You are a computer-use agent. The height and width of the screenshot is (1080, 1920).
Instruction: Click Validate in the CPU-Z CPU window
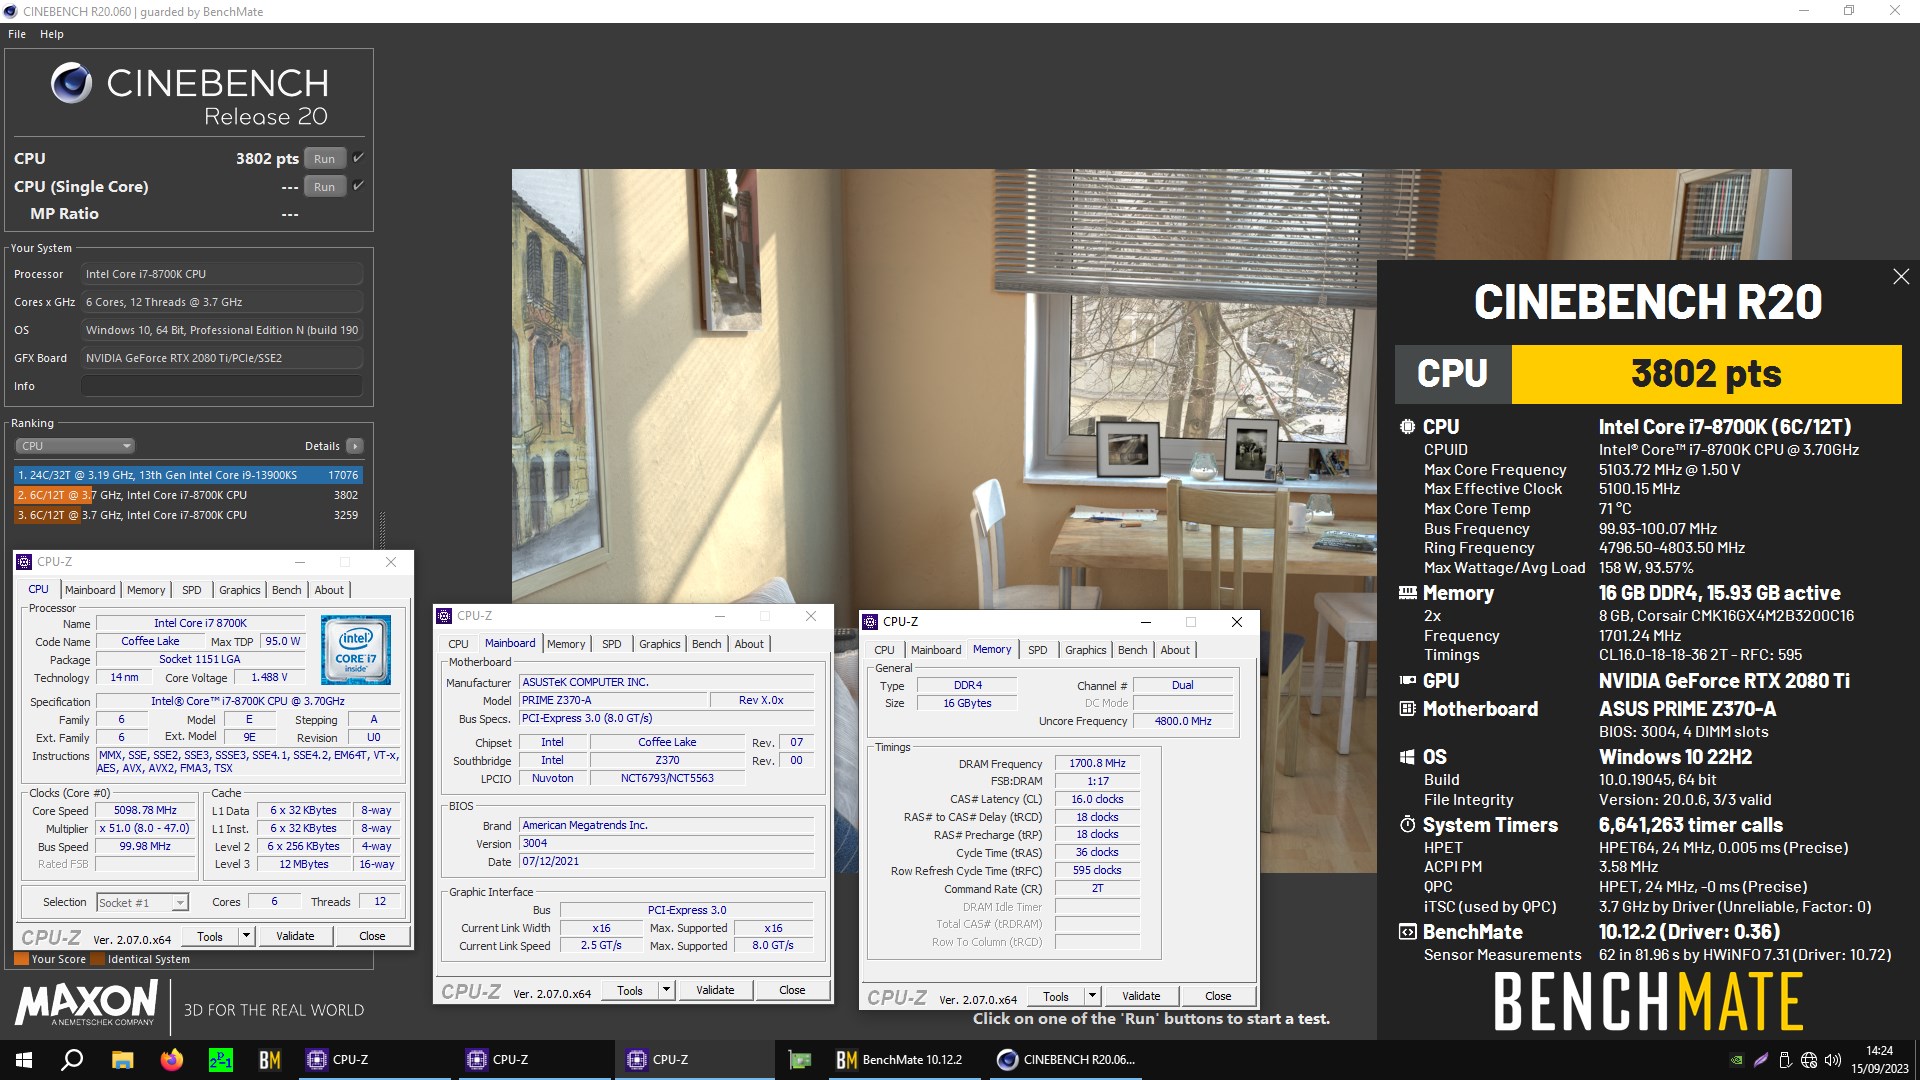[x=295, y=937]
